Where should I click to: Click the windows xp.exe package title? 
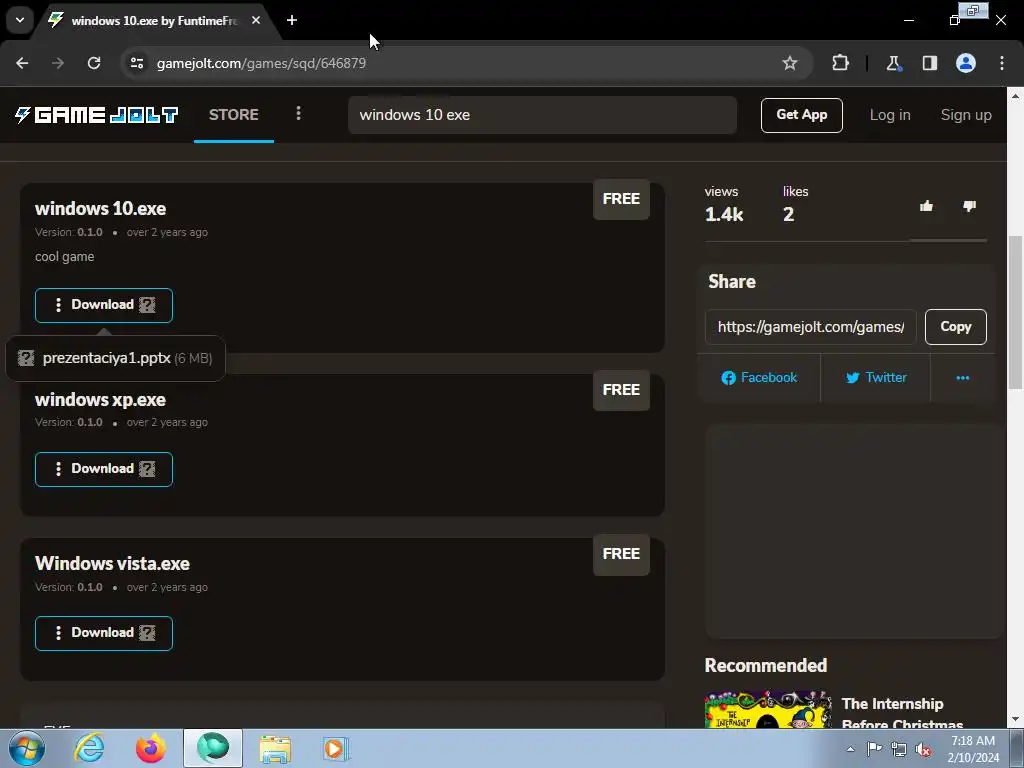point(100,400)
